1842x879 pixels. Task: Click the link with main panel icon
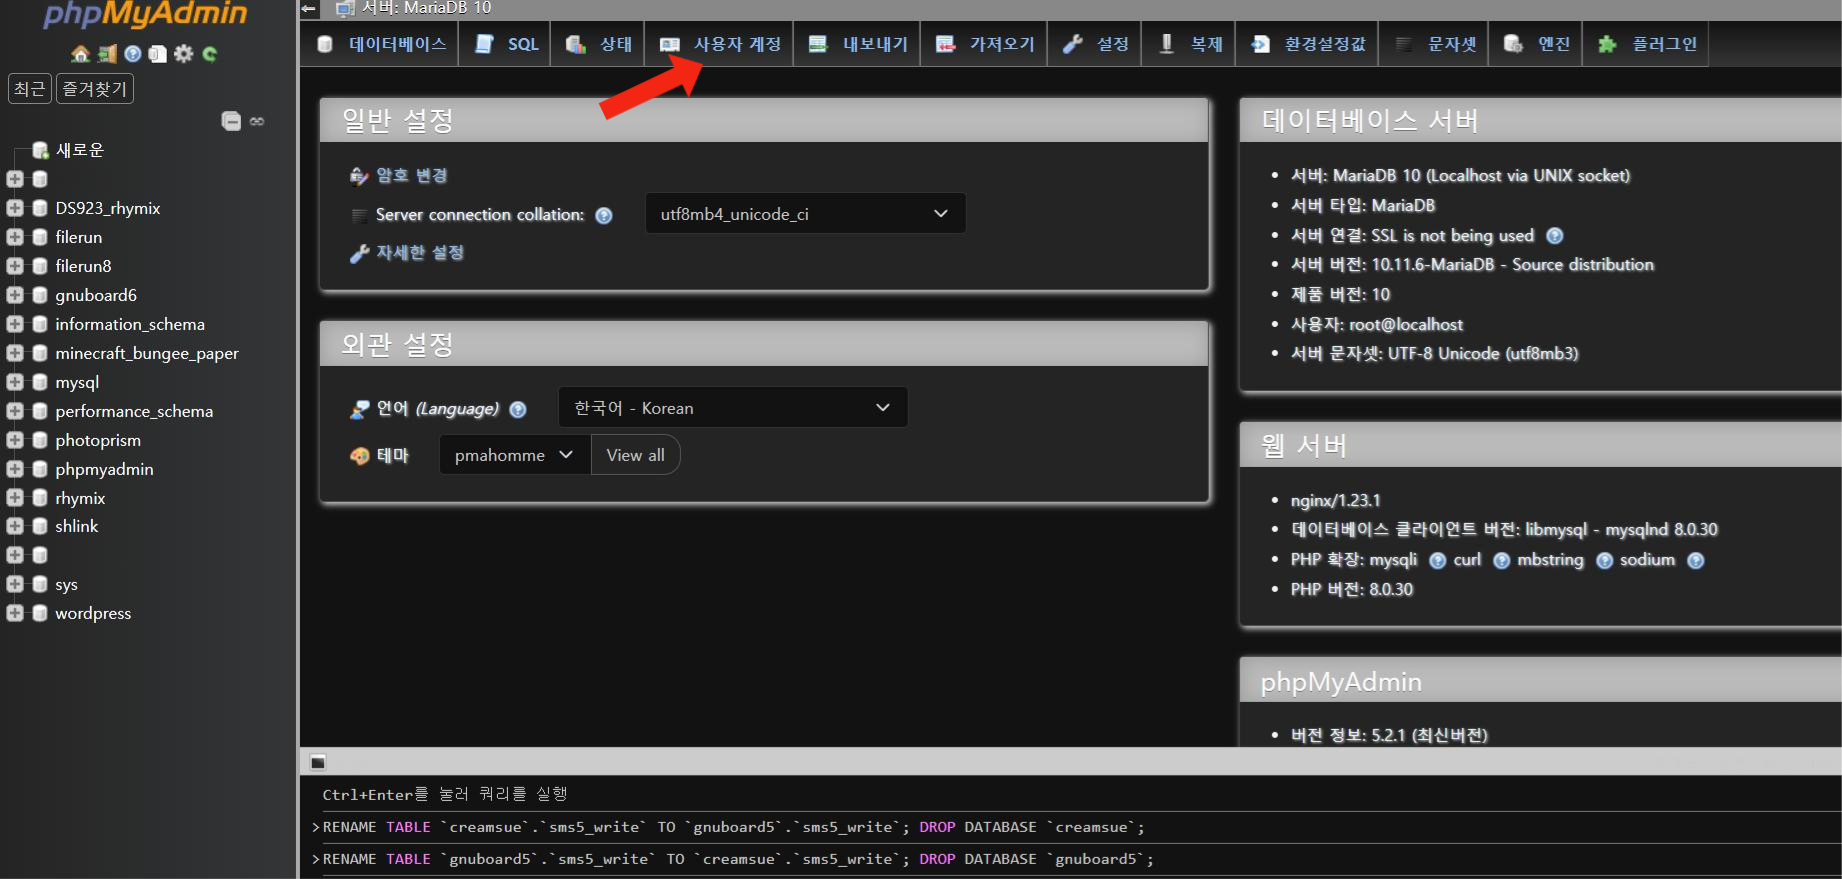(x=257, y=121)
